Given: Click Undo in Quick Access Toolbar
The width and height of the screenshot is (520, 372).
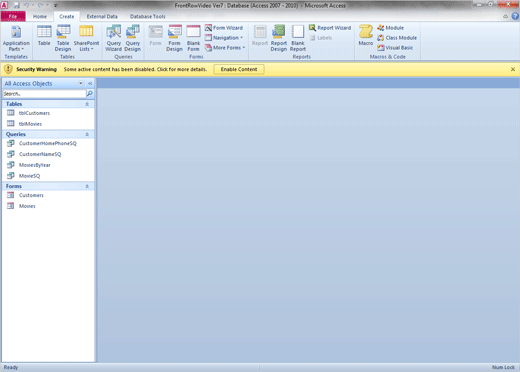Looking at the screenshot, I should point(26,5).
